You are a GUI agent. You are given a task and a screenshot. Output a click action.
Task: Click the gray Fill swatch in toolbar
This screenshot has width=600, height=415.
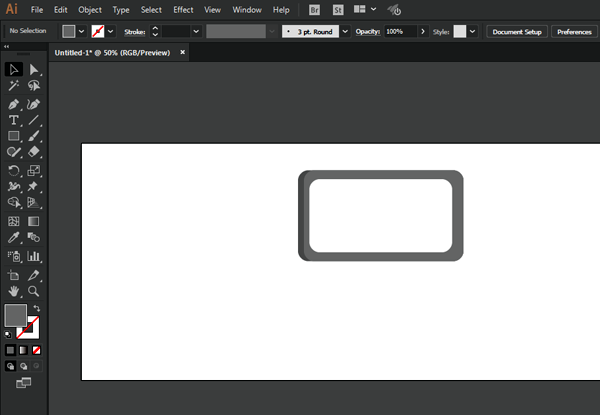click(x=16, y=315)
